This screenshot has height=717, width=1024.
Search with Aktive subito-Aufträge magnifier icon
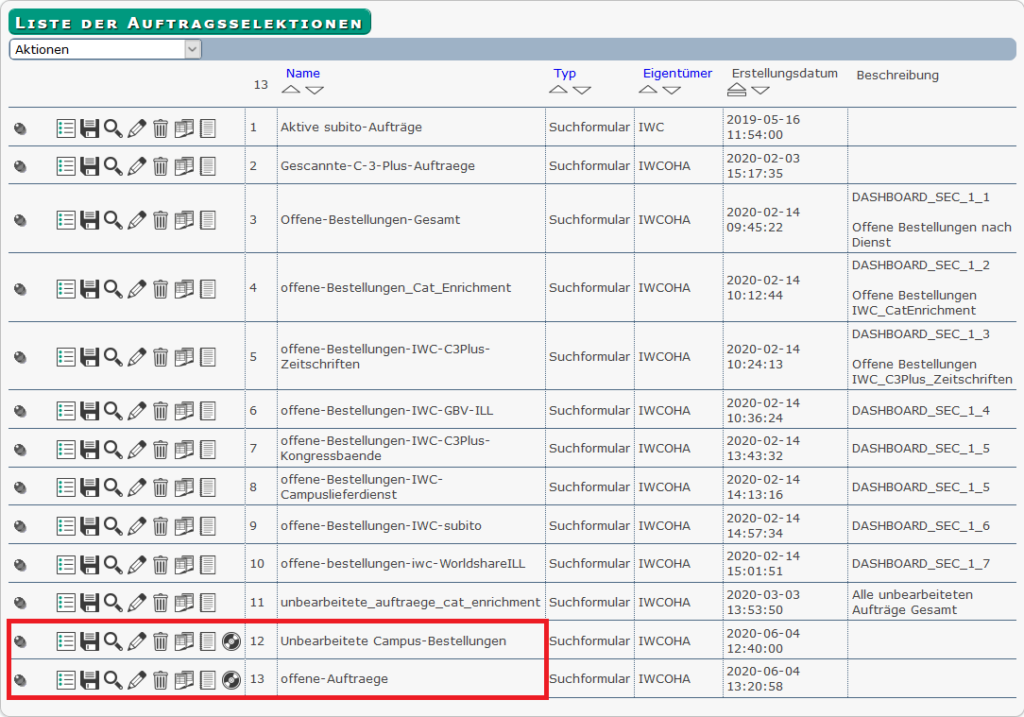coord(113,128)
